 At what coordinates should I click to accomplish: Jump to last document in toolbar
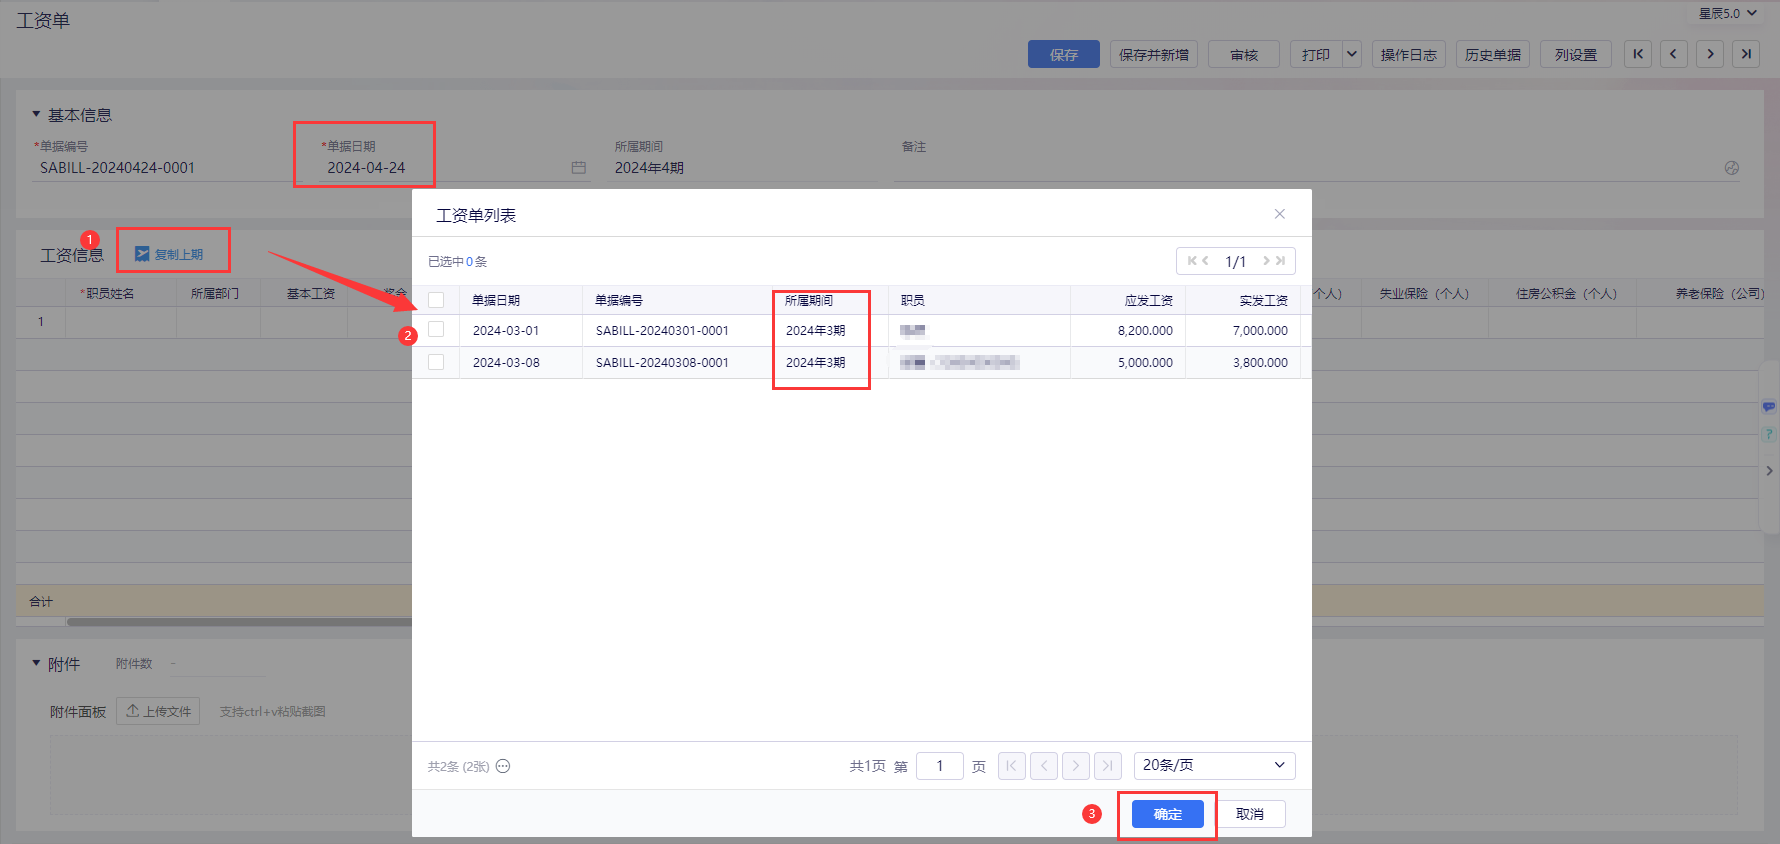(x=1746, y=54)
